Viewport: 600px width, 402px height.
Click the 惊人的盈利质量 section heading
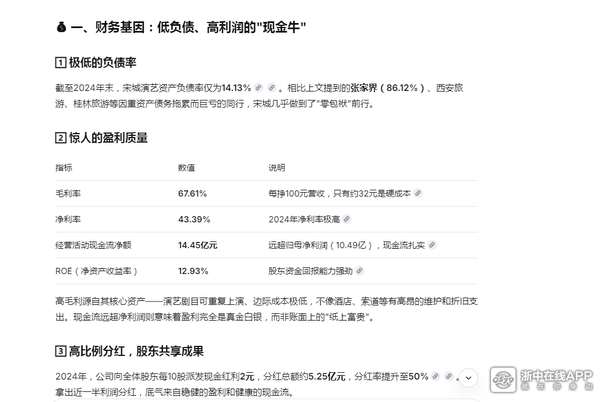tap(105, 138)
